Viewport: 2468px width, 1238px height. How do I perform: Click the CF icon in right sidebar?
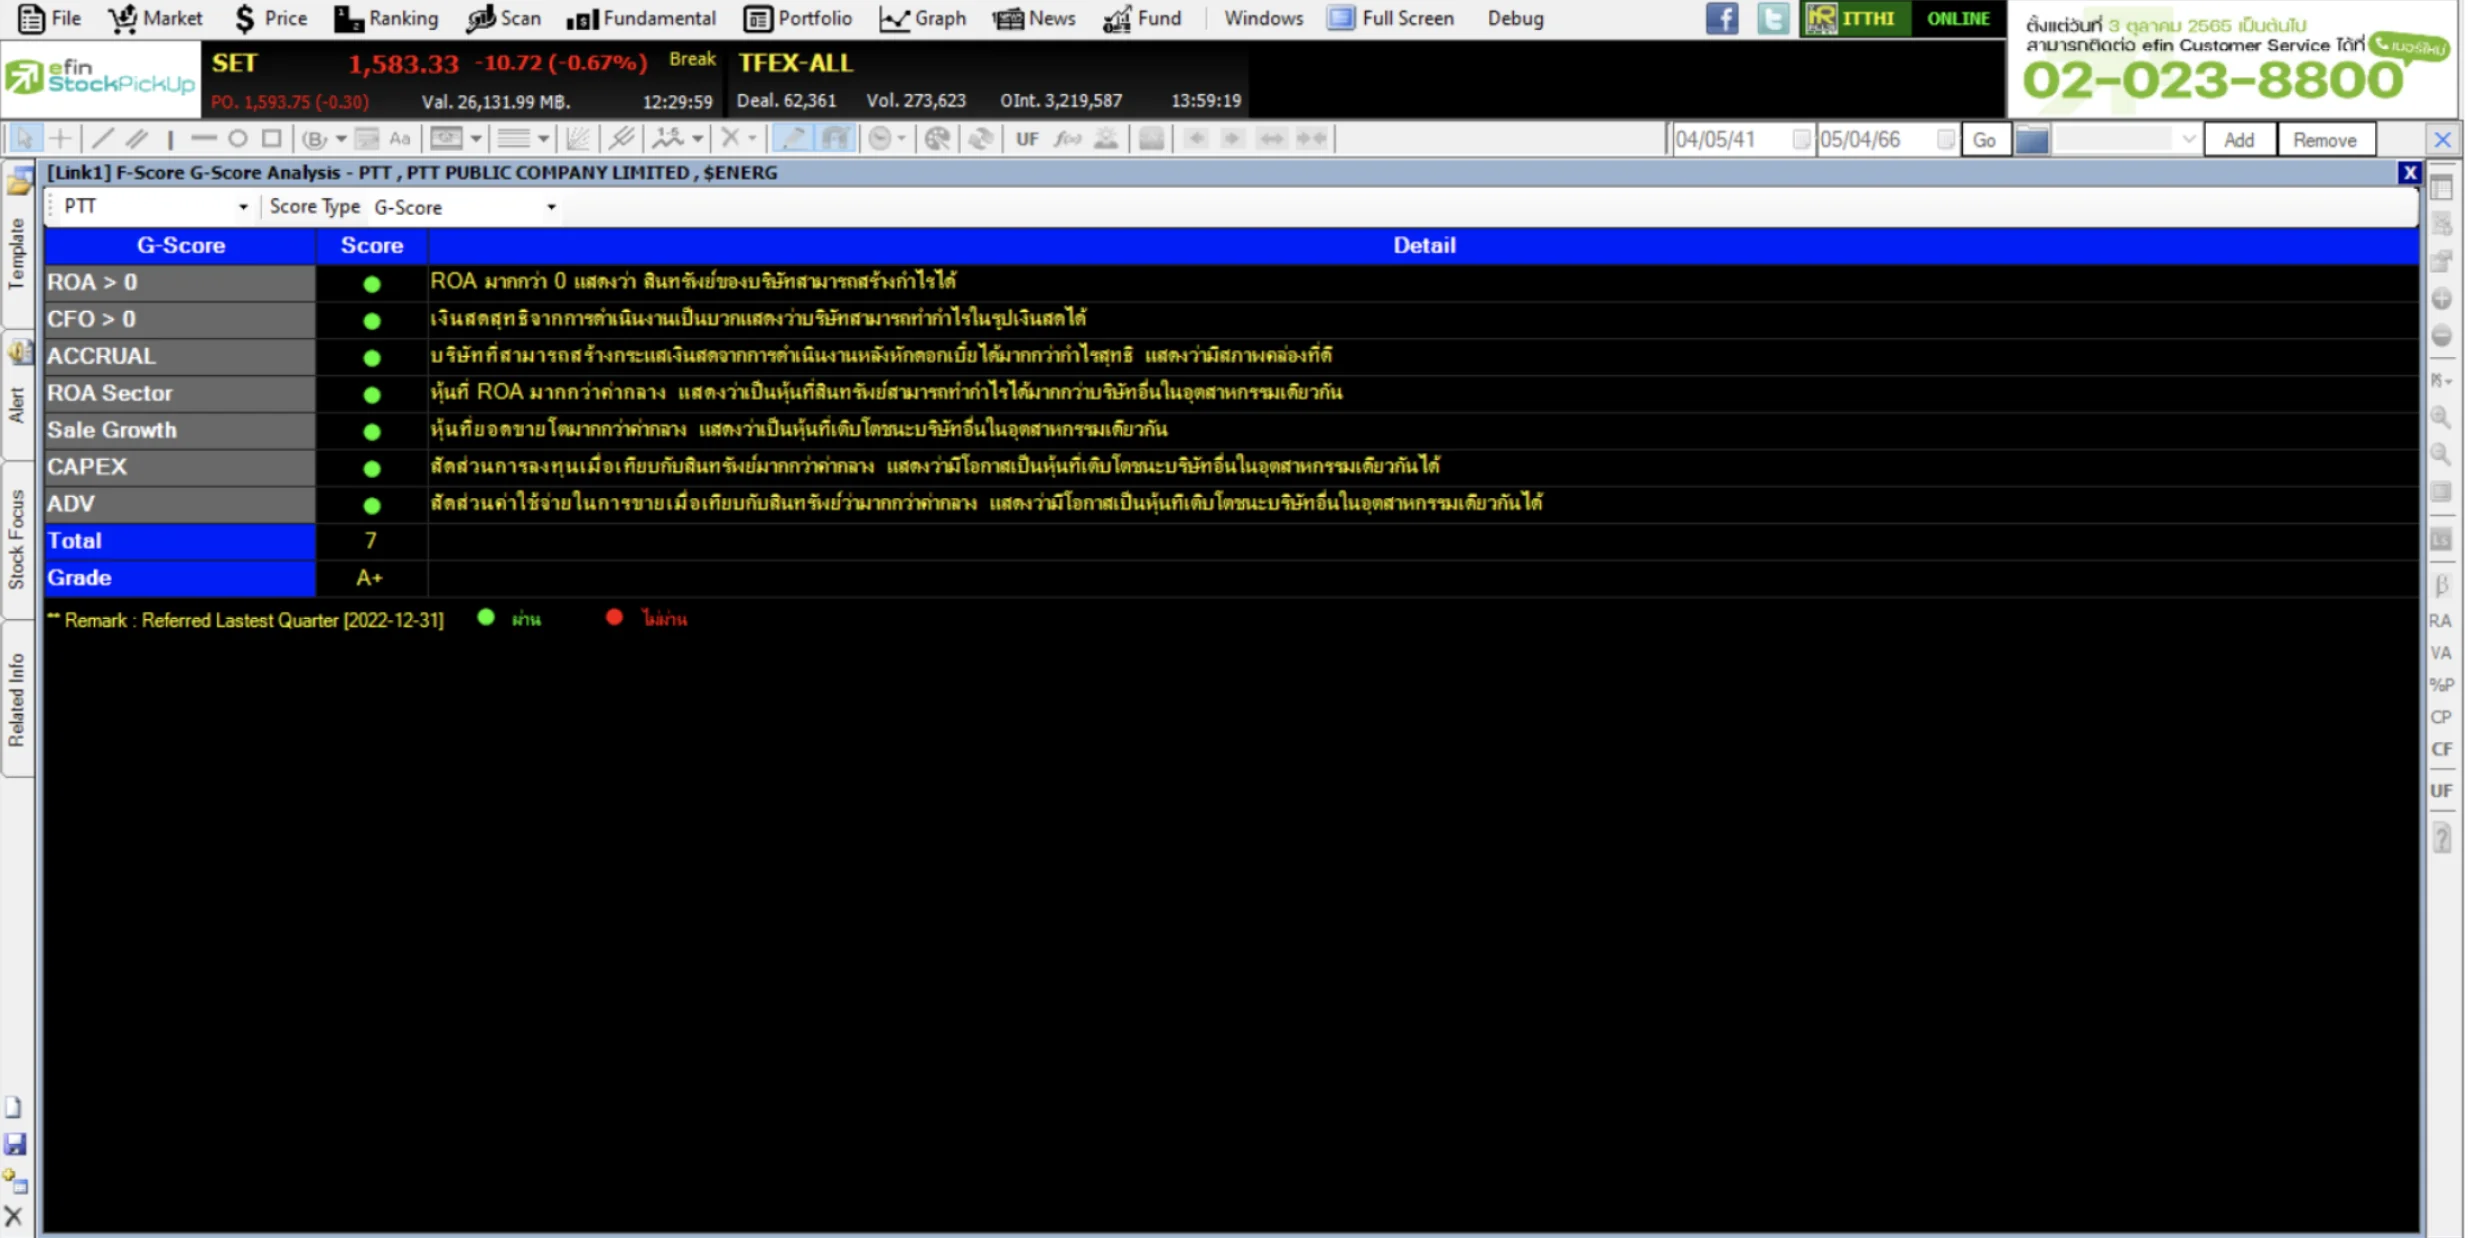pos(2440,749)
